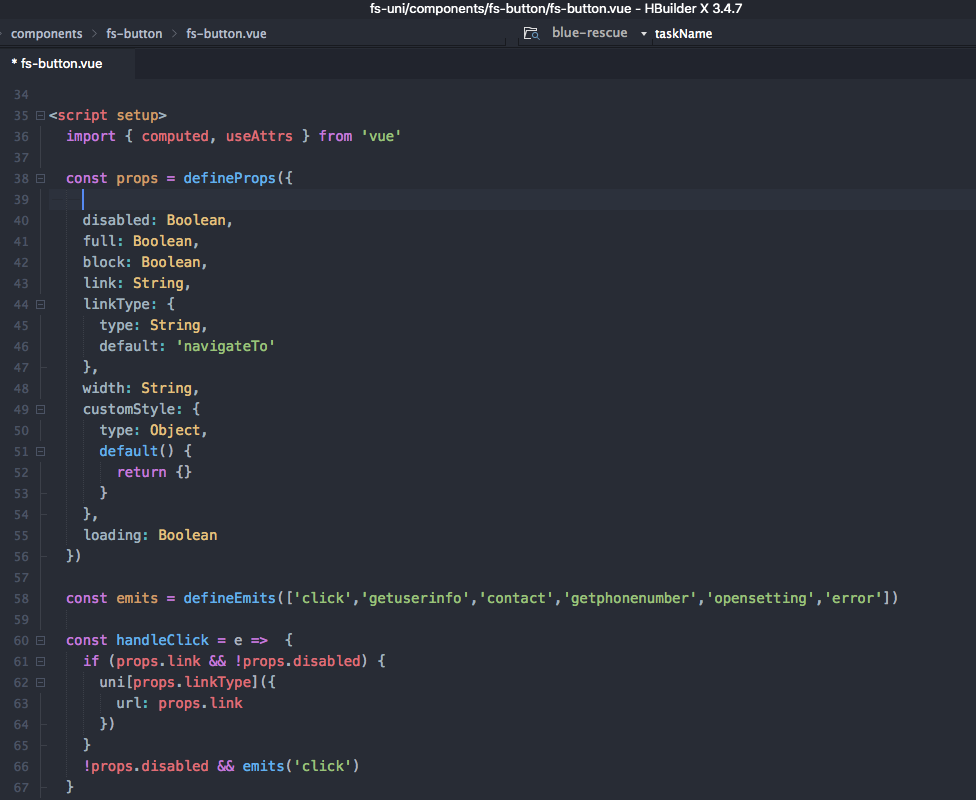Click the 'contact' event string
Viewport: 976px width, 800px height.
pyautogui.click(x=516, y=598)
